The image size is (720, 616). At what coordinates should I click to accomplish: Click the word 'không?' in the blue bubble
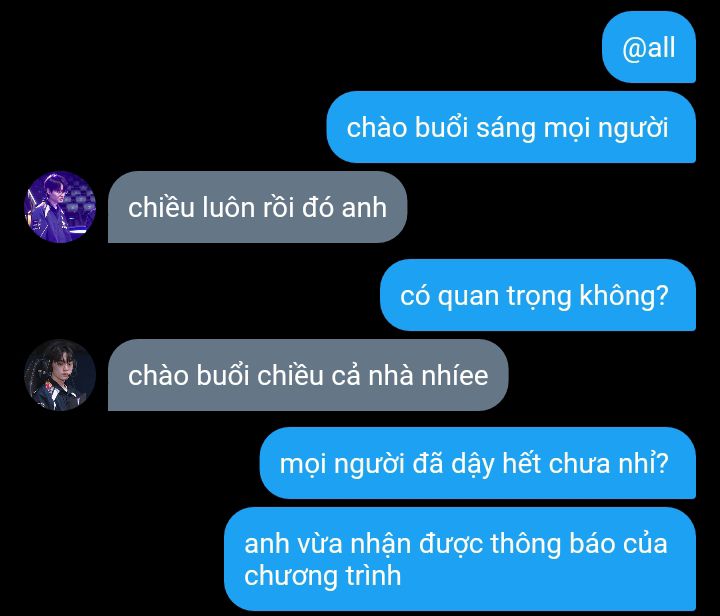click(x=624, y=296)
